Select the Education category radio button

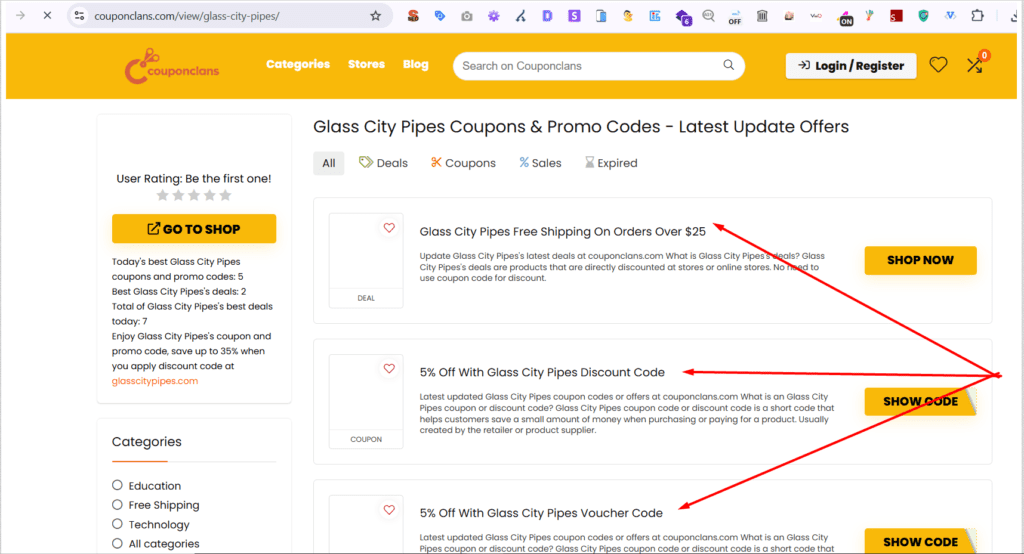pyautogui.click(x=117, y=486)
